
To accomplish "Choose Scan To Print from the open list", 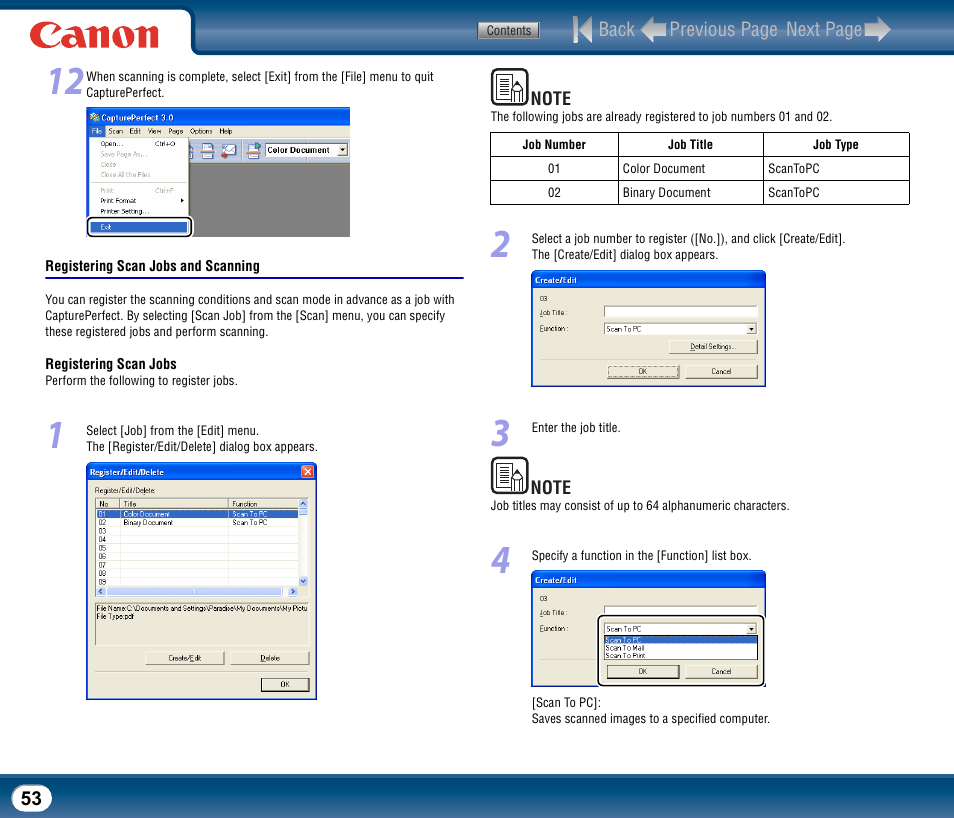I will pyautogui.click(x=680, y=655).
